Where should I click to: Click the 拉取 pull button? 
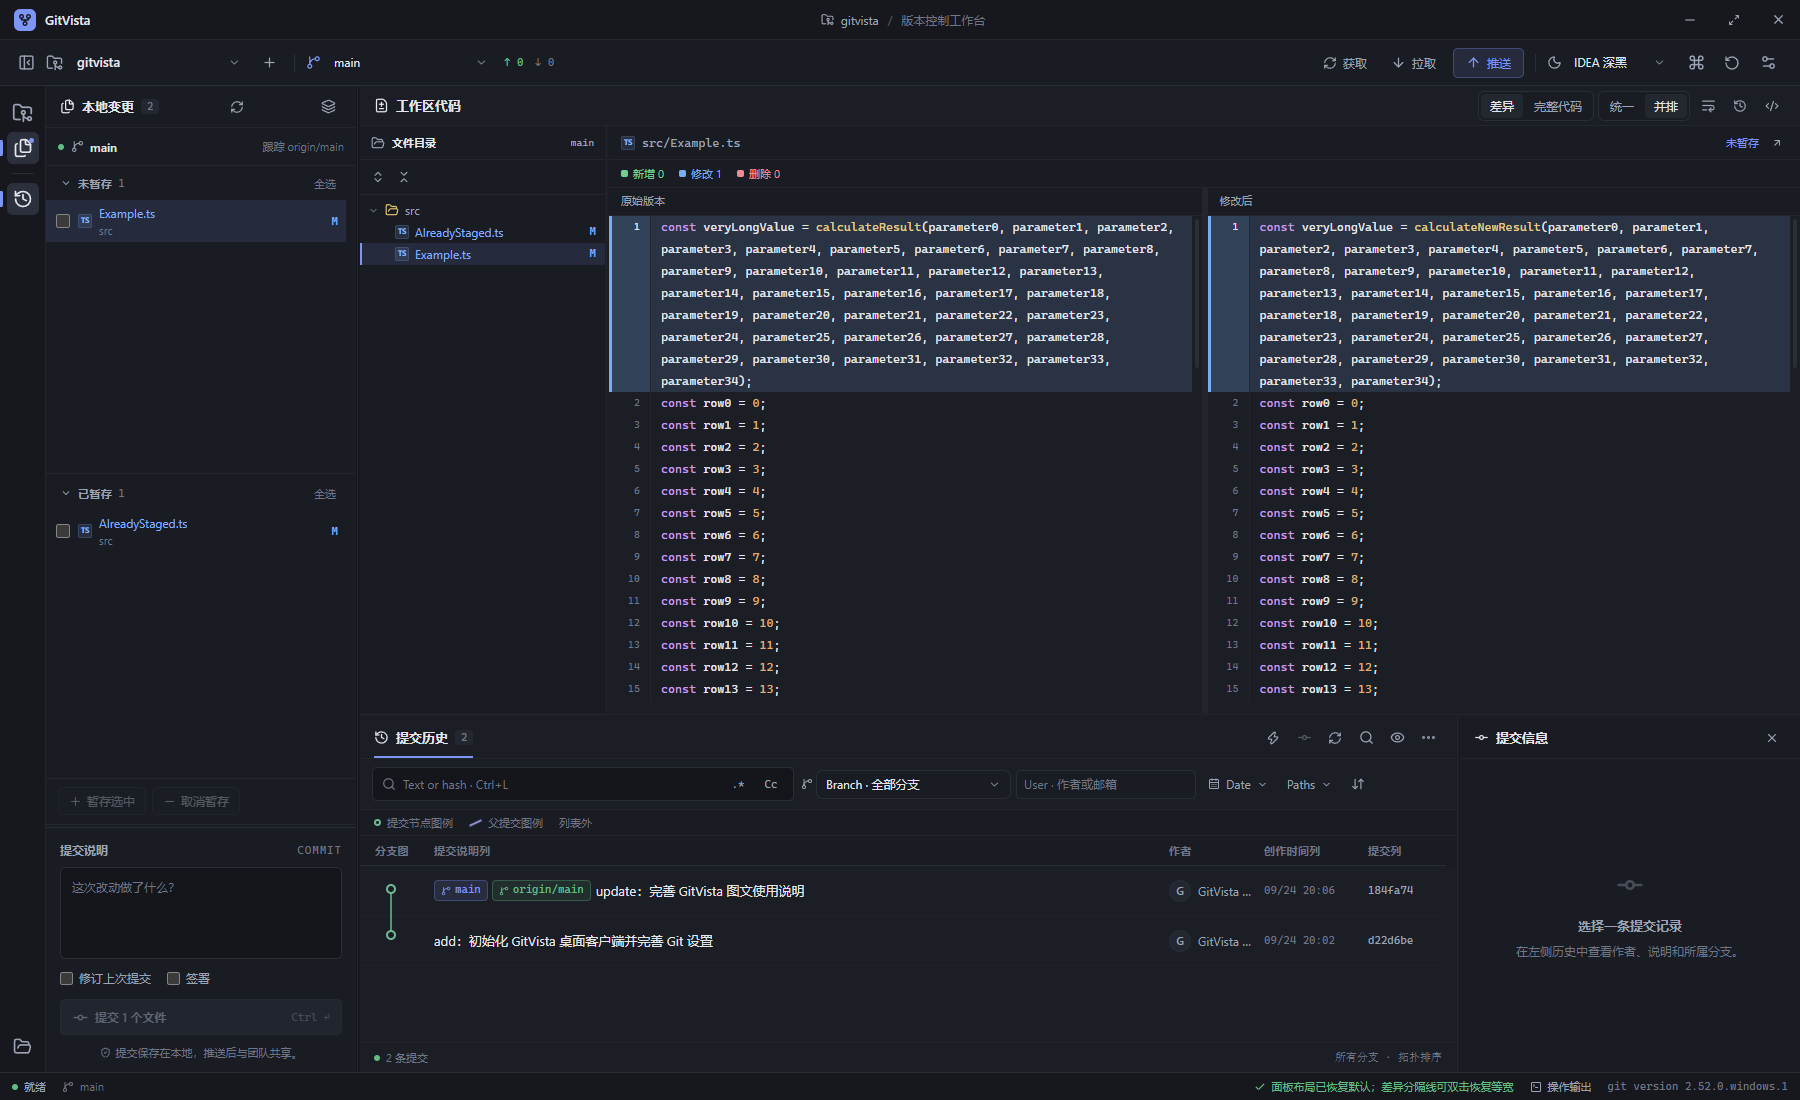click(x=1414, y=63)
